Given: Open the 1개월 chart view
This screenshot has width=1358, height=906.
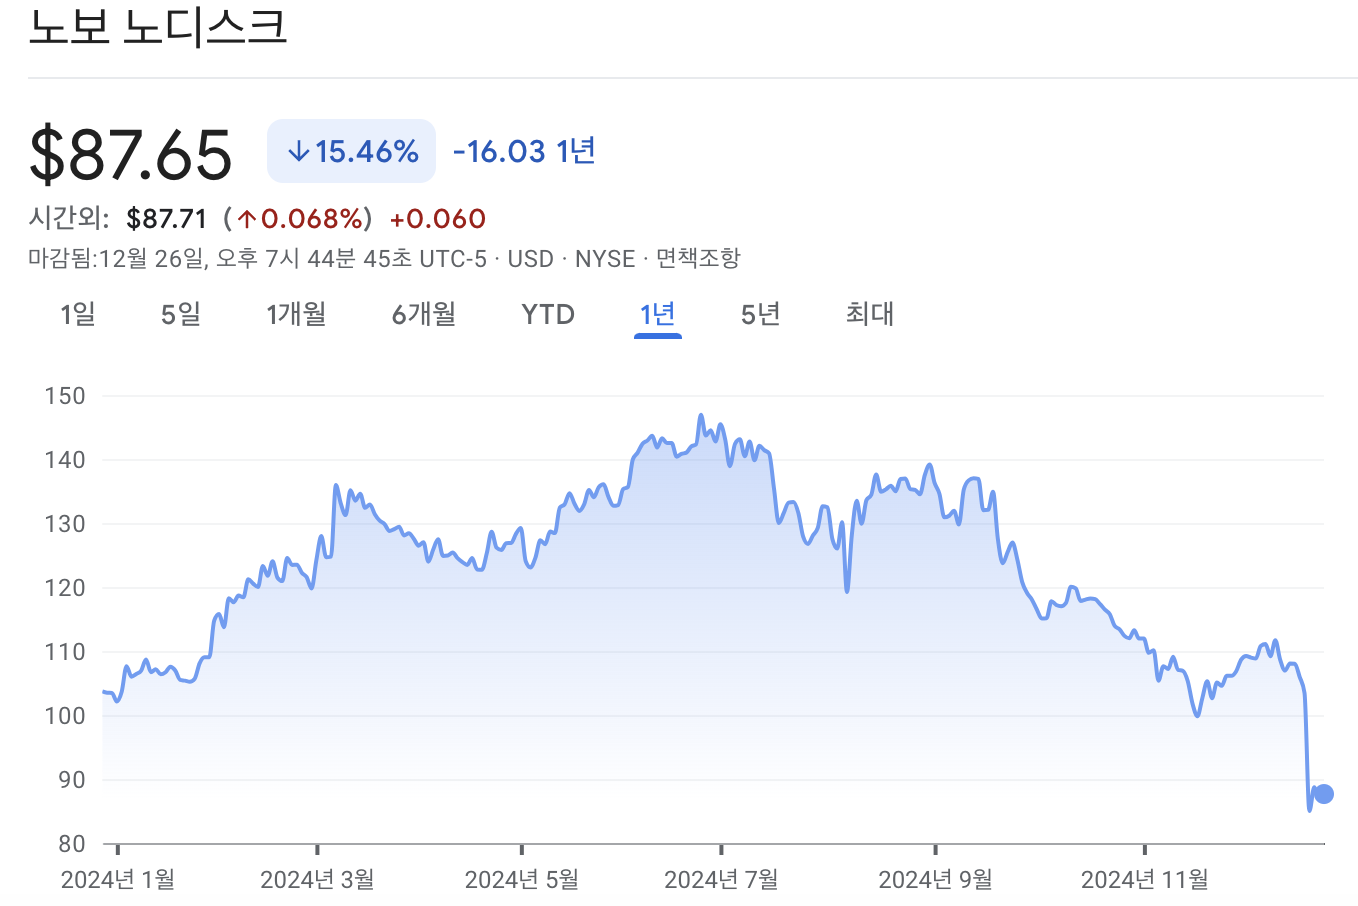Looking at the screenshot, I should tap(297, 314).
